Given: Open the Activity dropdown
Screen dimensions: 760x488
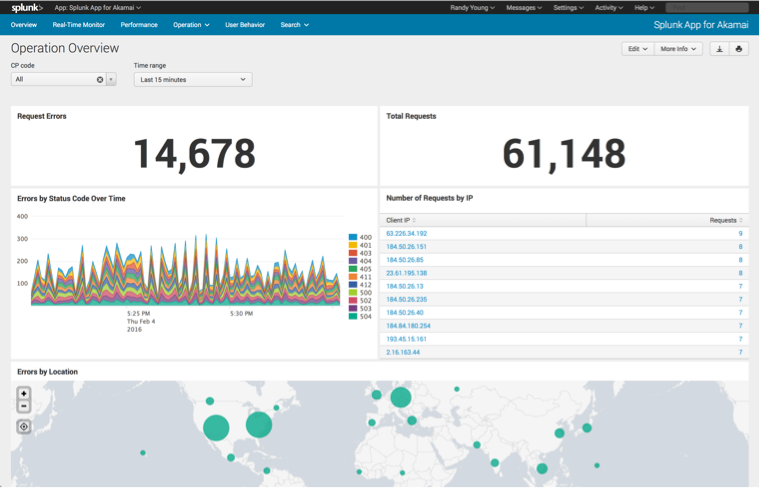Looking at the screenshot, I should click(609, 8).
